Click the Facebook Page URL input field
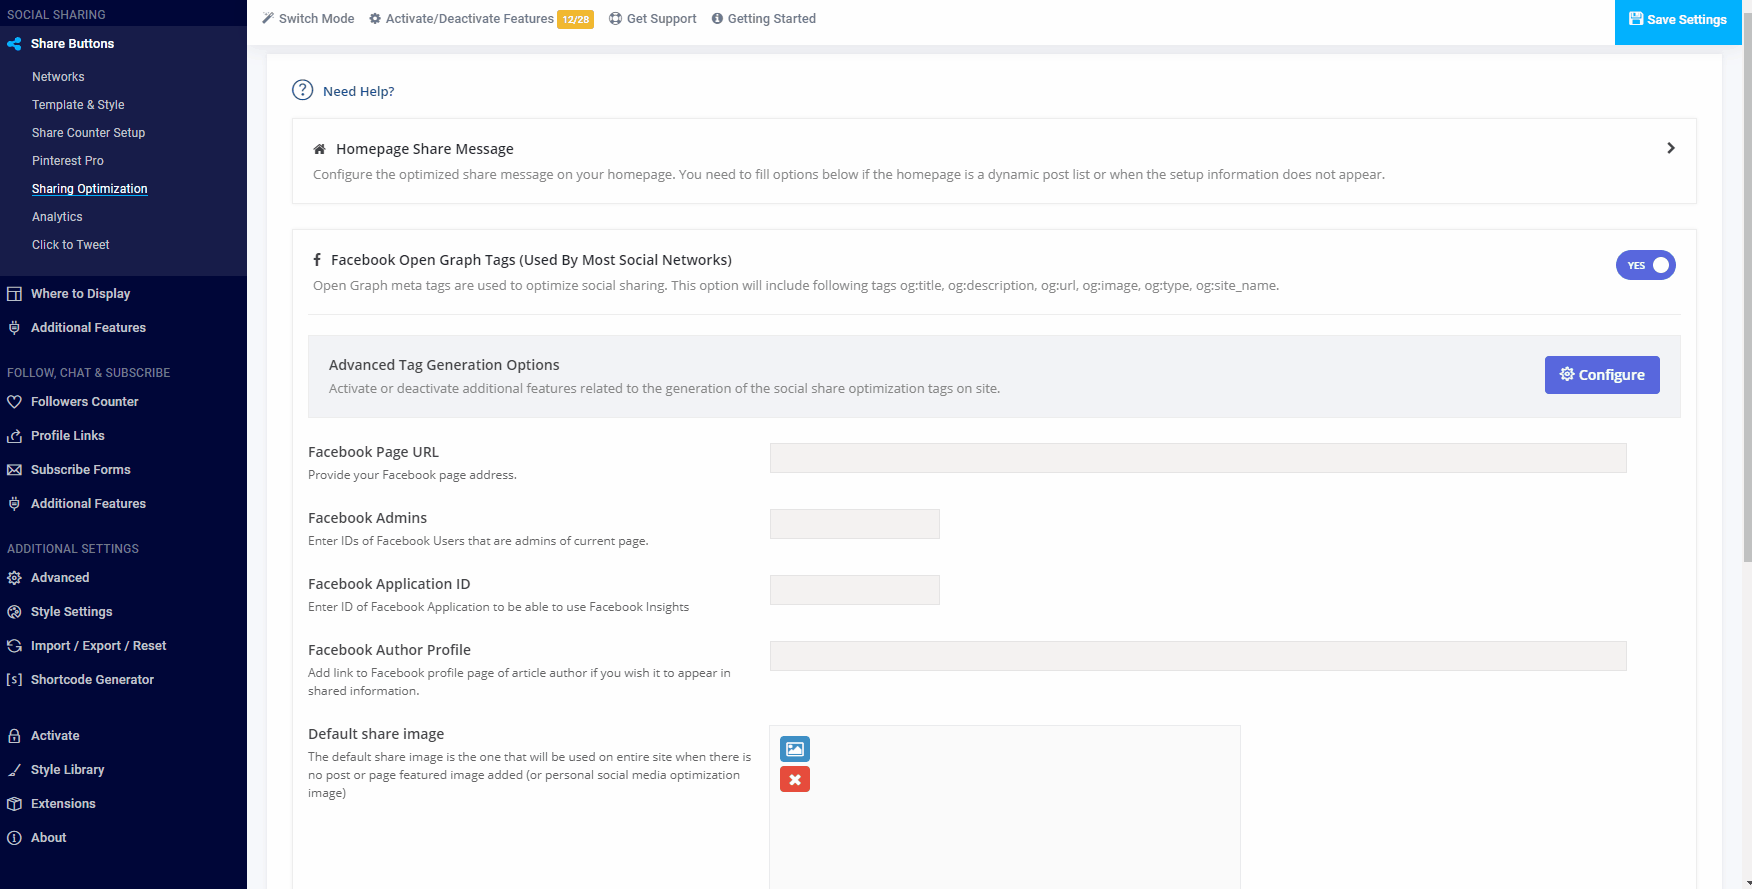Screen dimensions: 1752x889 [1197, 458]
